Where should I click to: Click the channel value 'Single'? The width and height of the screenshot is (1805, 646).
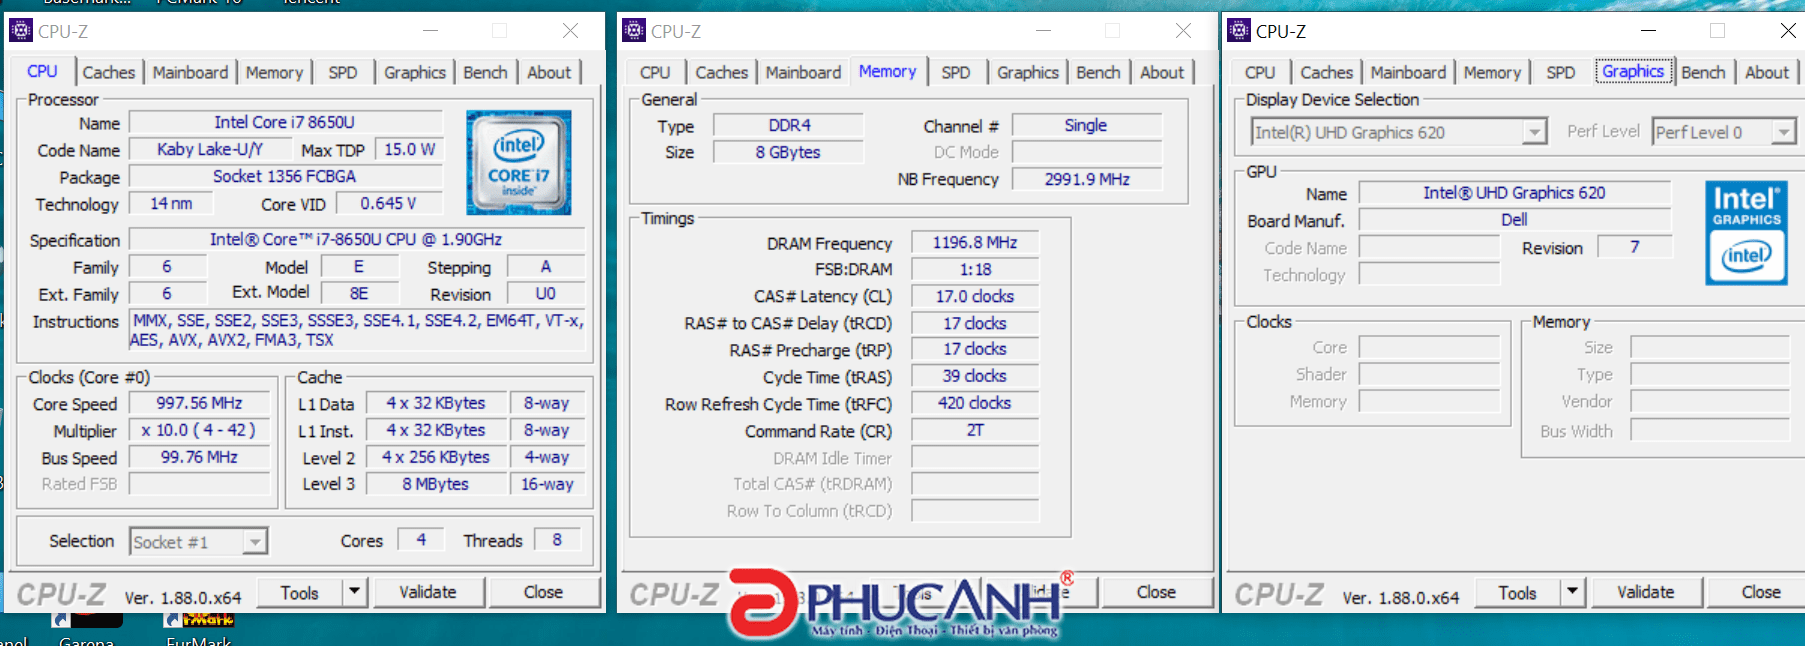1086,125
